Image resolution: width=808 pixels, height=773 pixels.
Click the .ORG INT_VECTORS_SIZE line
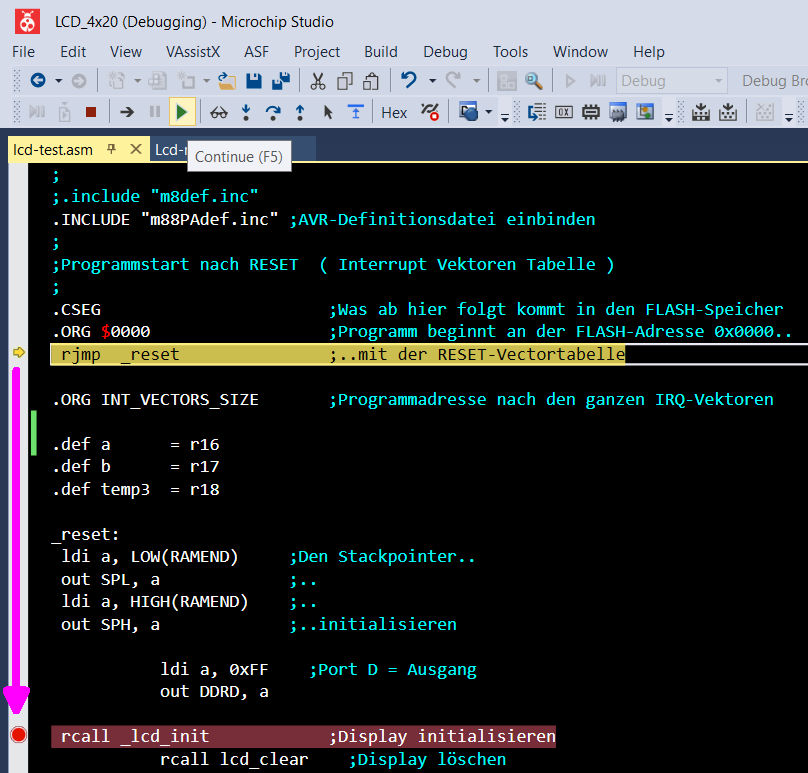coord(156,399)
